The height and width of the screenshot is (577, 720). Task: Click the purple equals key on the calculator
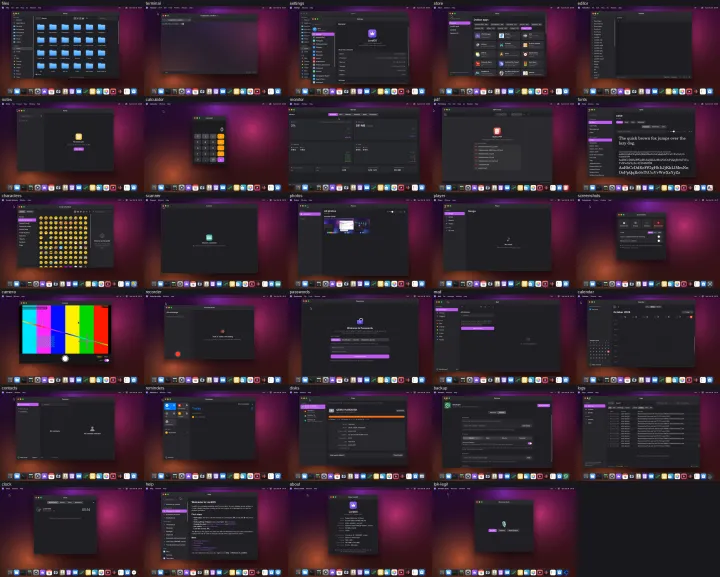click(x=221, y=160)
